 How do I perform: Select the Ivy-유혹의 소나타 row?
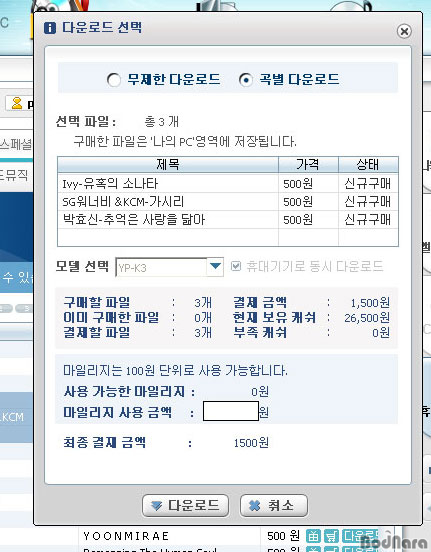coord(228,183)
